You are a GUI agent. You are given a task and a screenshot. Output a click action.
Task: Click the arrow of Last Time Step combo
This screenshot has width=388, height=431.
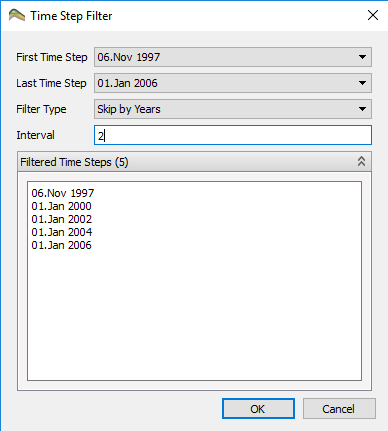tap(362, 83)
